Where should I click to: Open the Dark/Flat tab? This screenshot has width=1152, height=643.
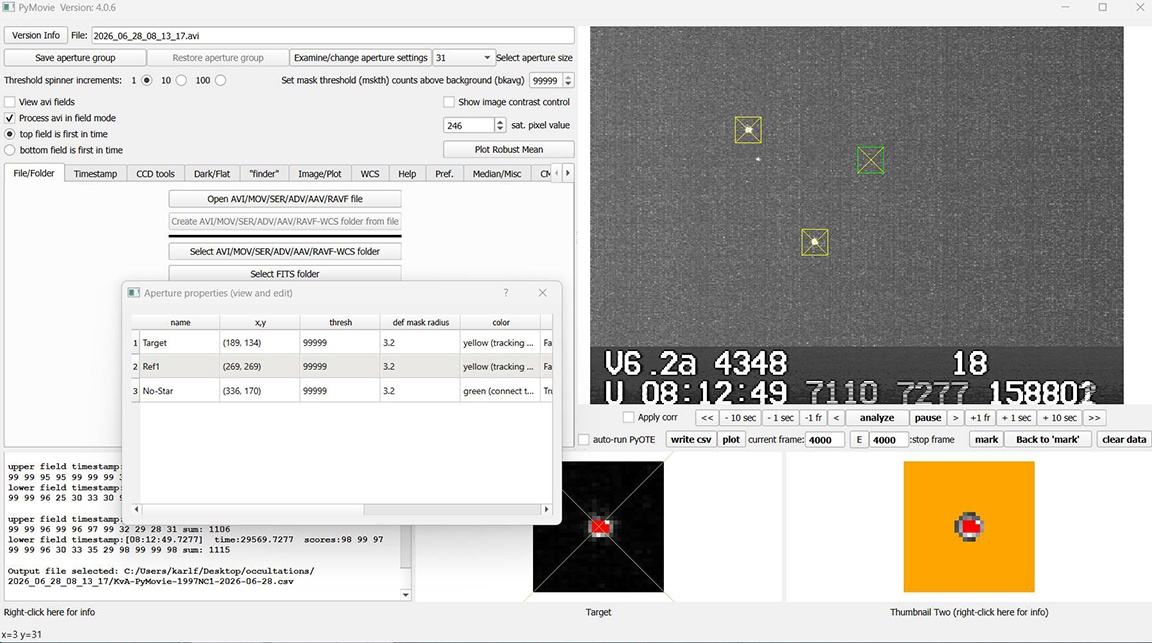(212, 174)
